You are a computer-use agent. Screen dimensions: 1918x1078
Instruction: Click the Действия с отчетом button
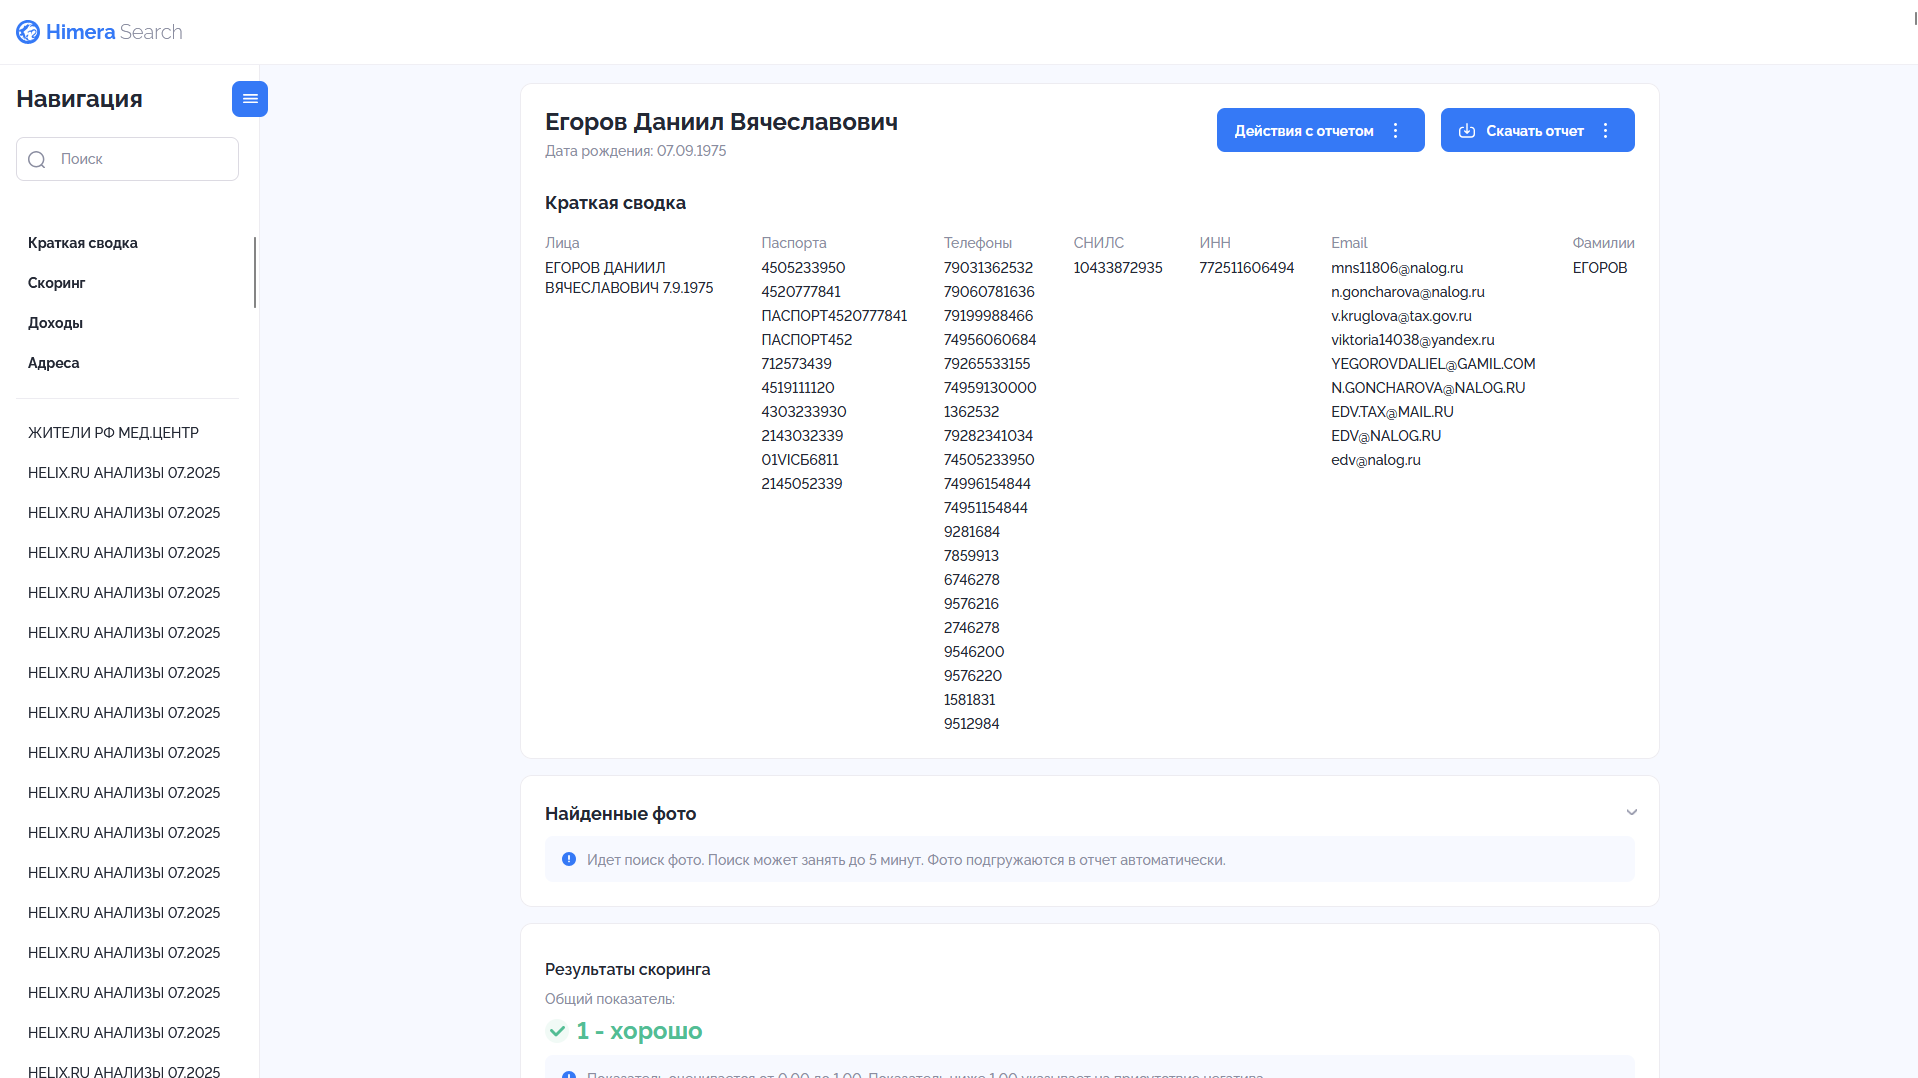(1320, 130)
